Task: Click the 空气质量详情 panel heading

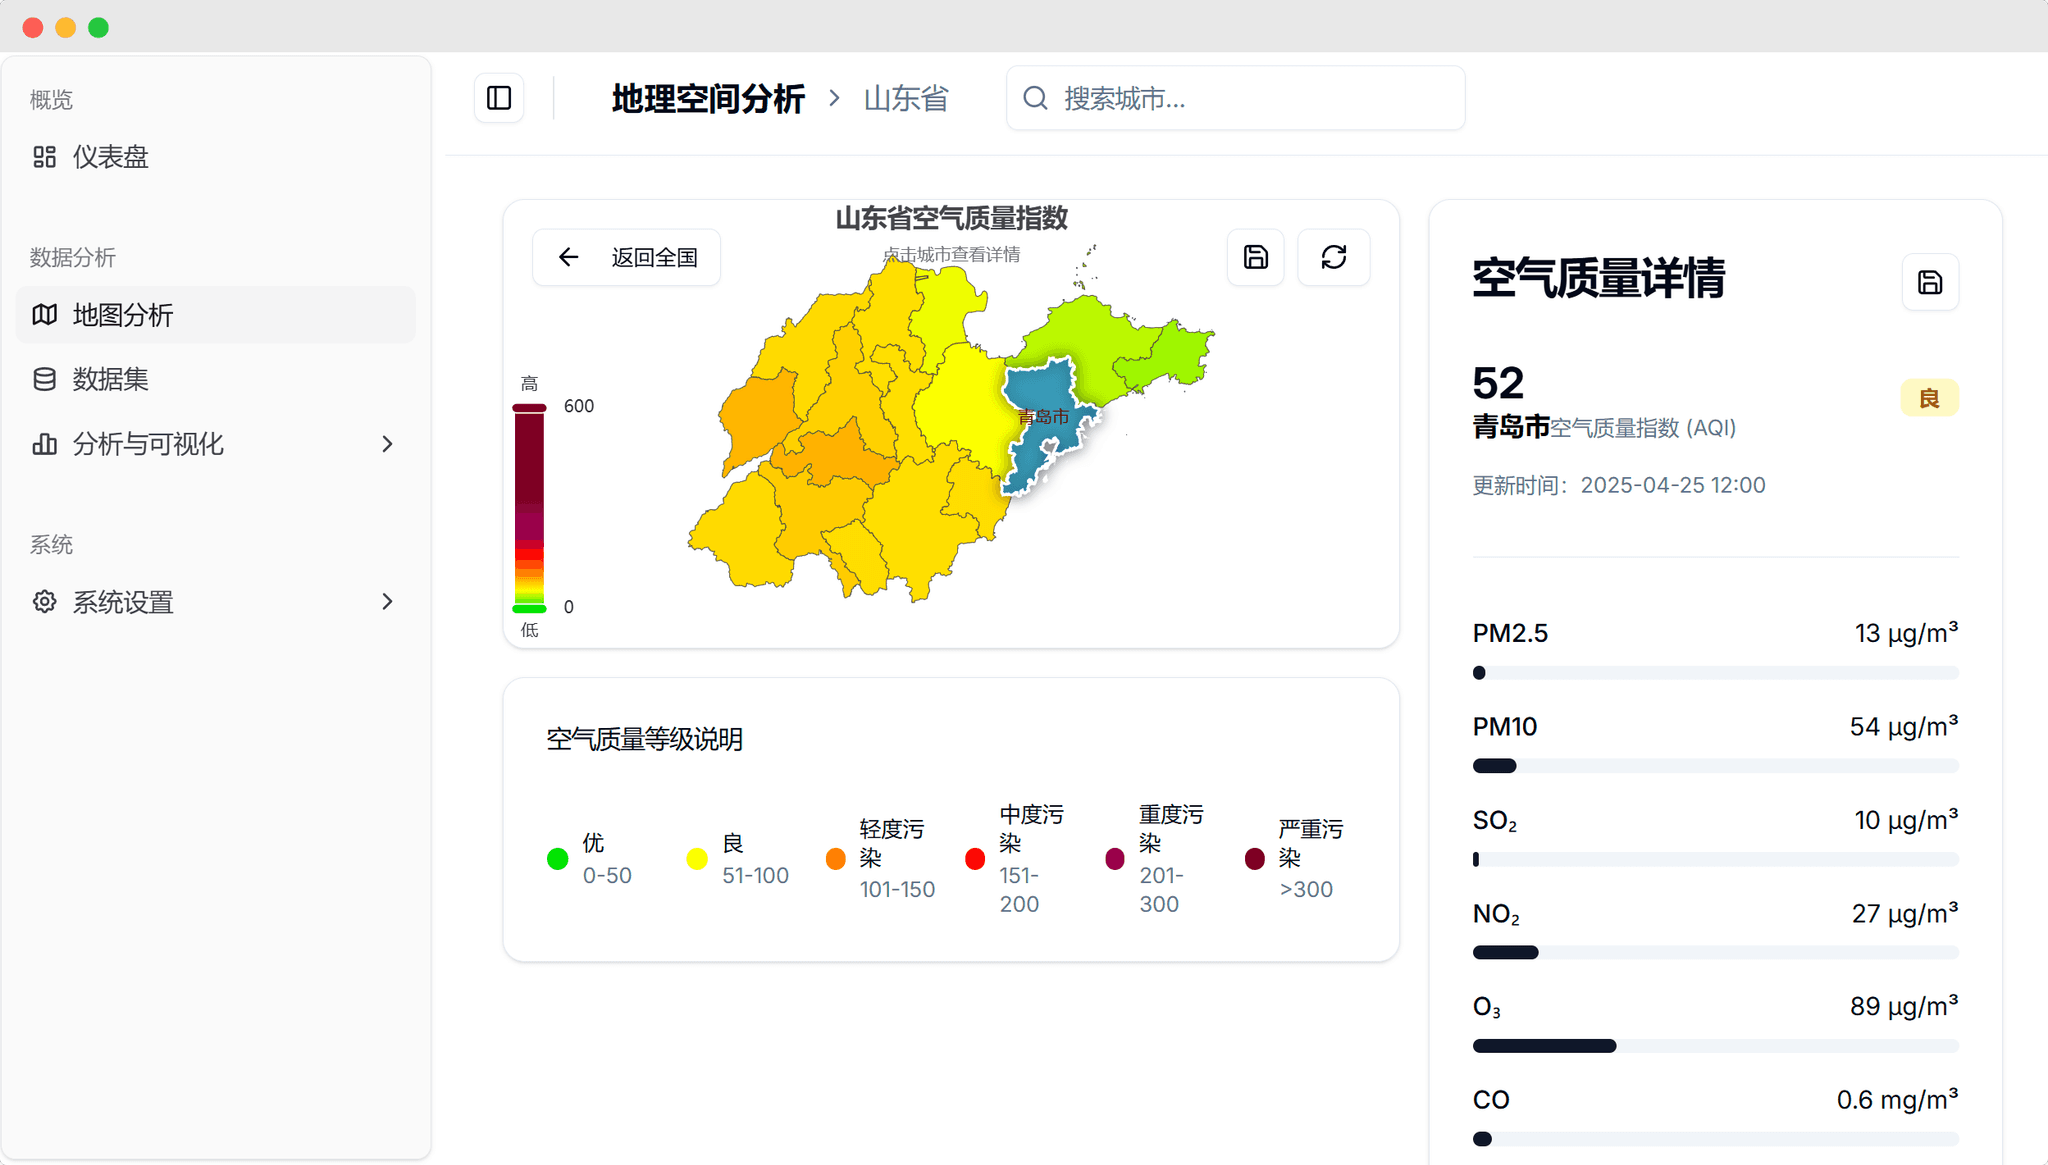Action: (x=1598, y=278)
